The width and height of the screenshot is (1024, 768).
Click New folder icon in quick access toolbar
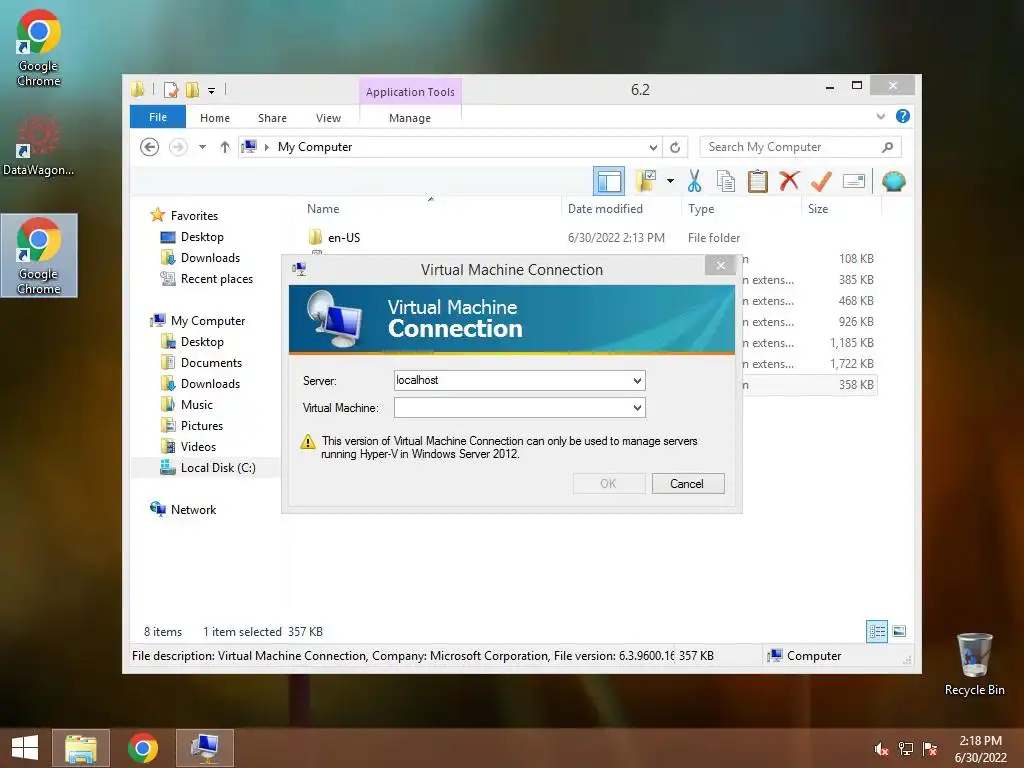192,89
